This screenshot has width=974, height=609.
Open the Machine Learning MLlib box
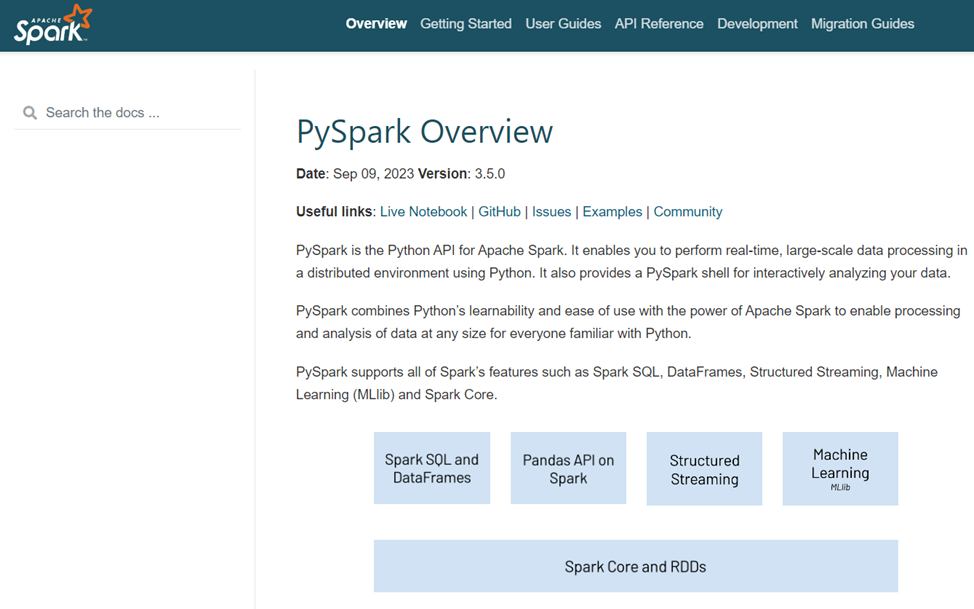point(840,468)
